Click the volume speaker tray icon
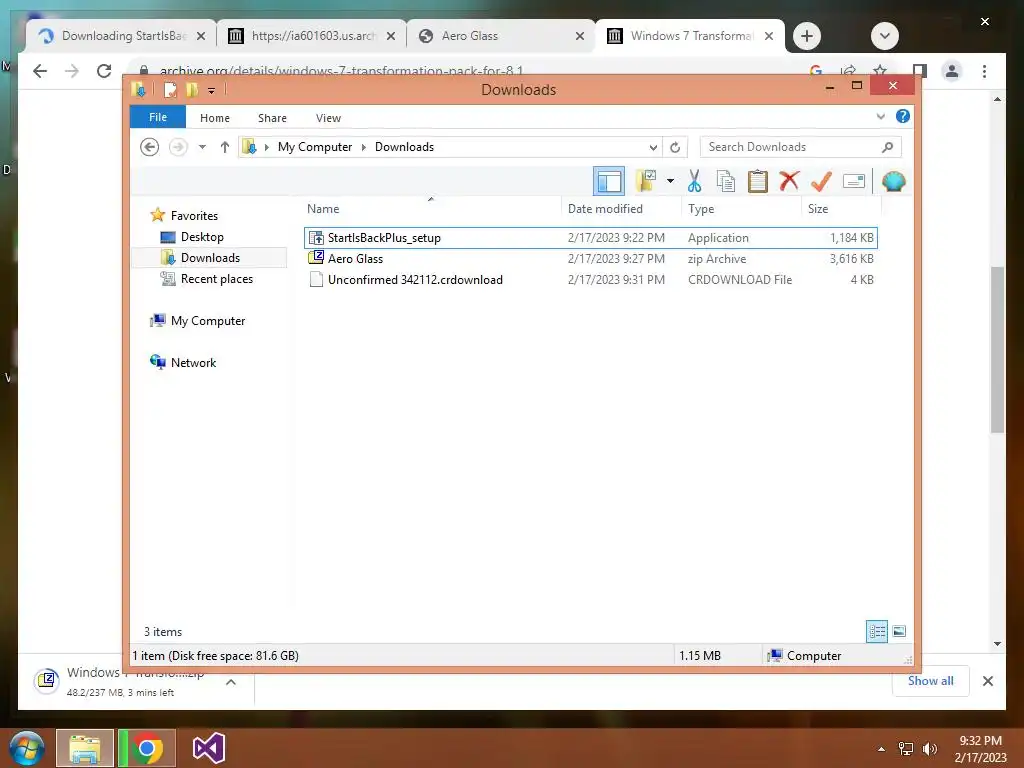The image size is (1024, 768). click(929, 749)
